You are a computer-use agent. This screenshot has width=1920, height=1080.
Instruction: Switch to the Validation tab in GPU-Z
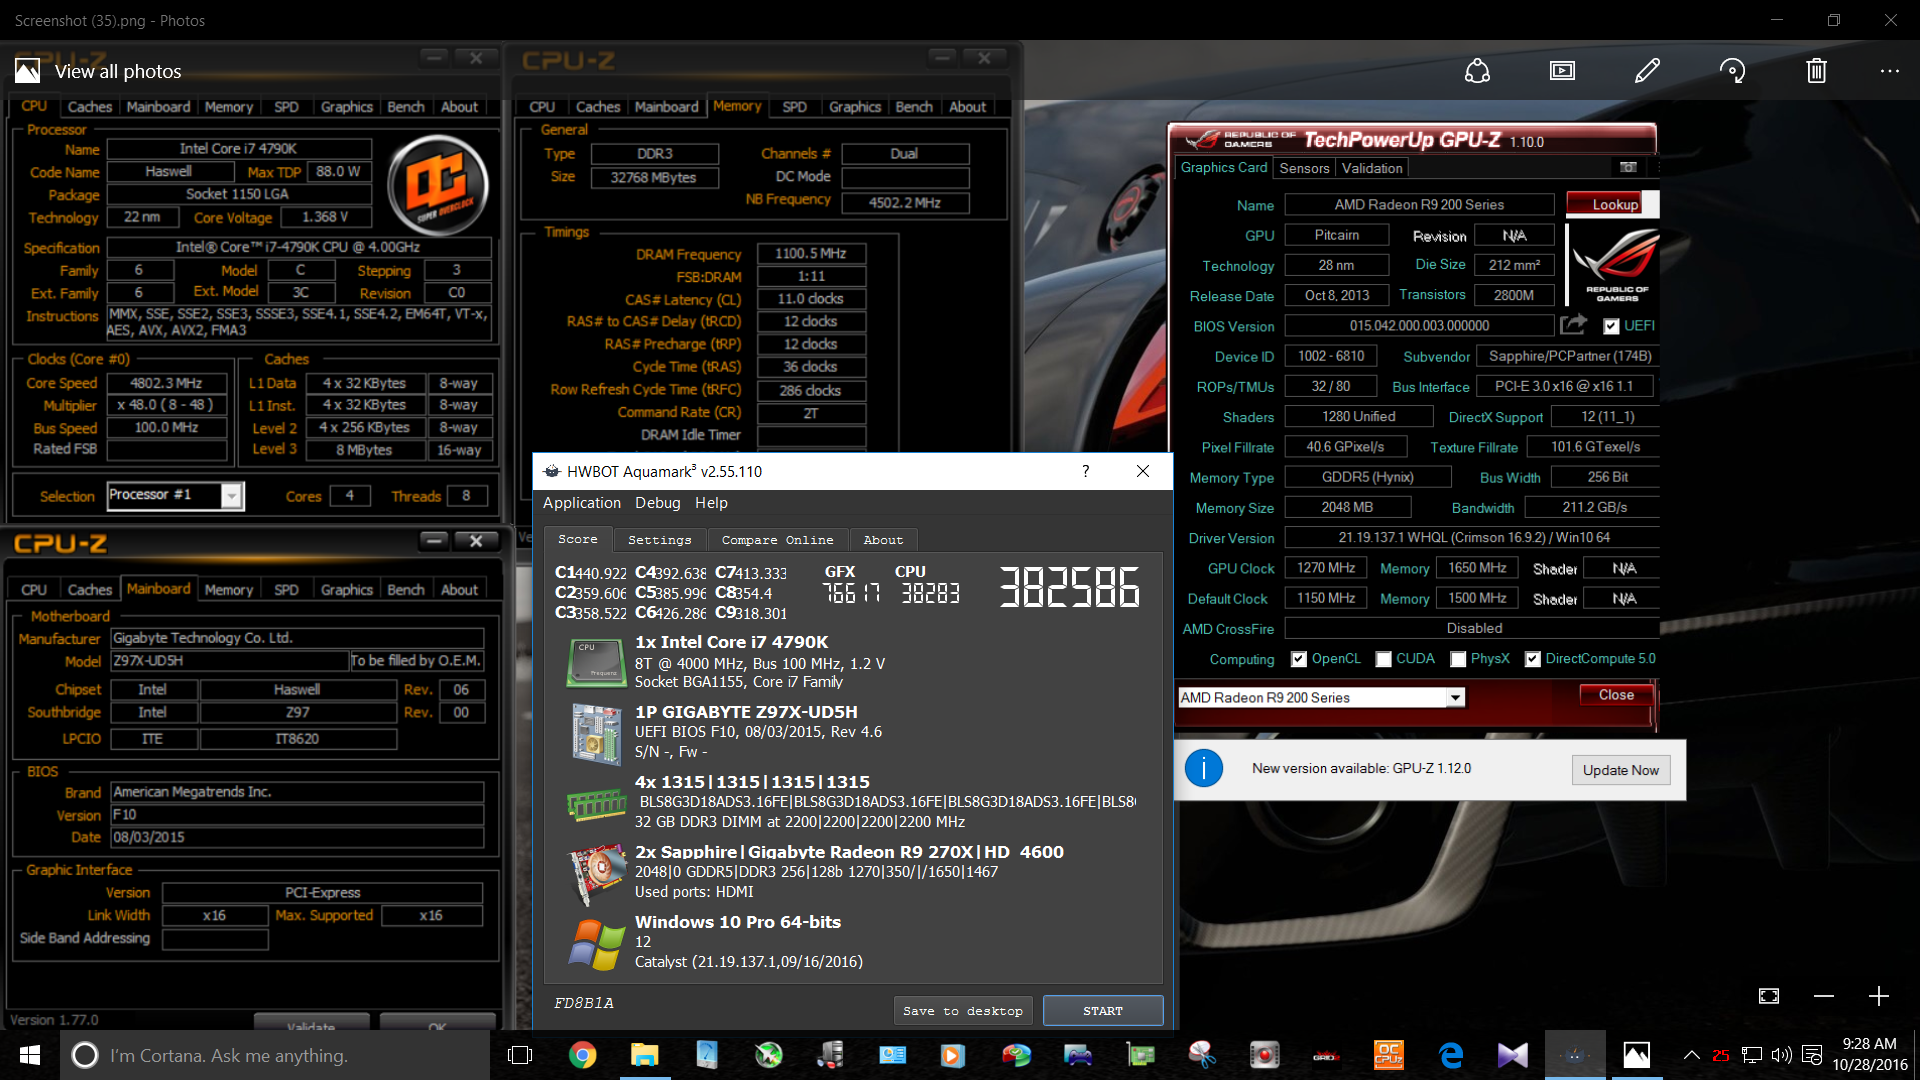(1372, 168)
